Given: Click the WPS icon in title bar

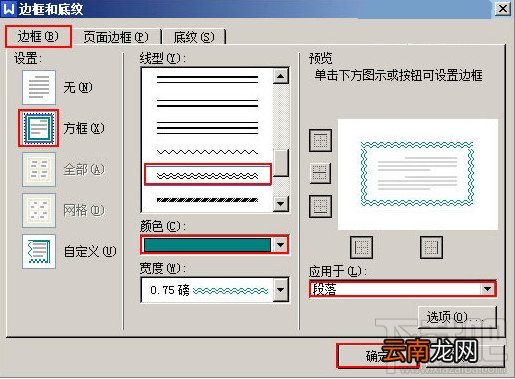Looking at the screenshot, I should pos(9,9).
